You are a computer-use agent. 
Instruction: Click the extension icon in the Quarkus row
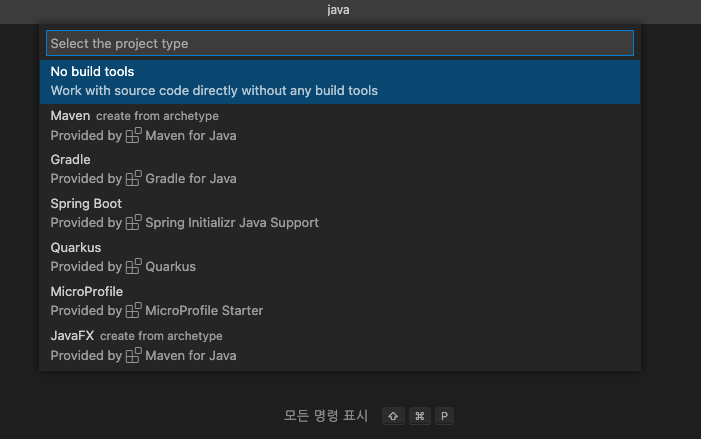click(134, 266)
